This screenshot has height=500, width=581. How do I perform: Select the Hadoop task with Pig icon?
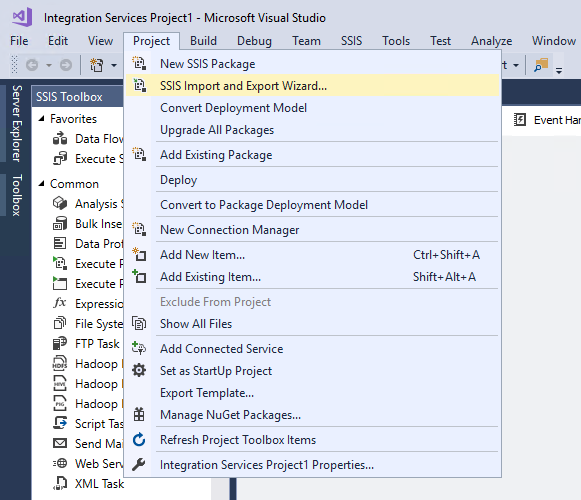(x=87, y=404)
